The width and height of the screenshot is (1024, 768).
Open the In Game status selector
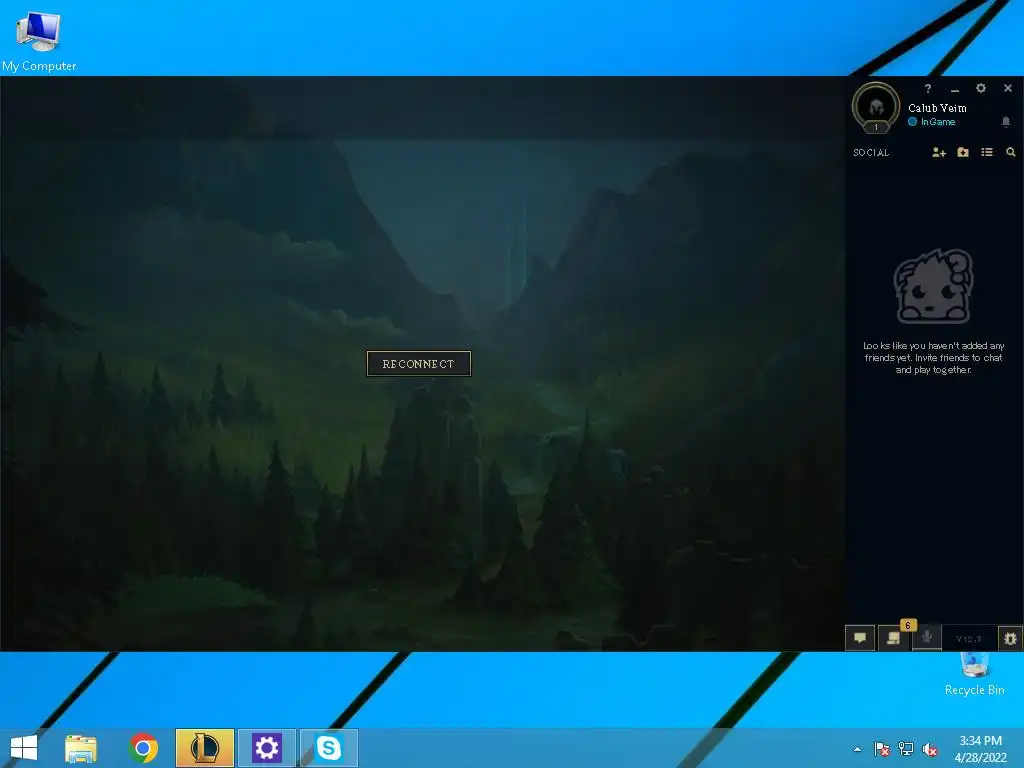pos(932,122)
